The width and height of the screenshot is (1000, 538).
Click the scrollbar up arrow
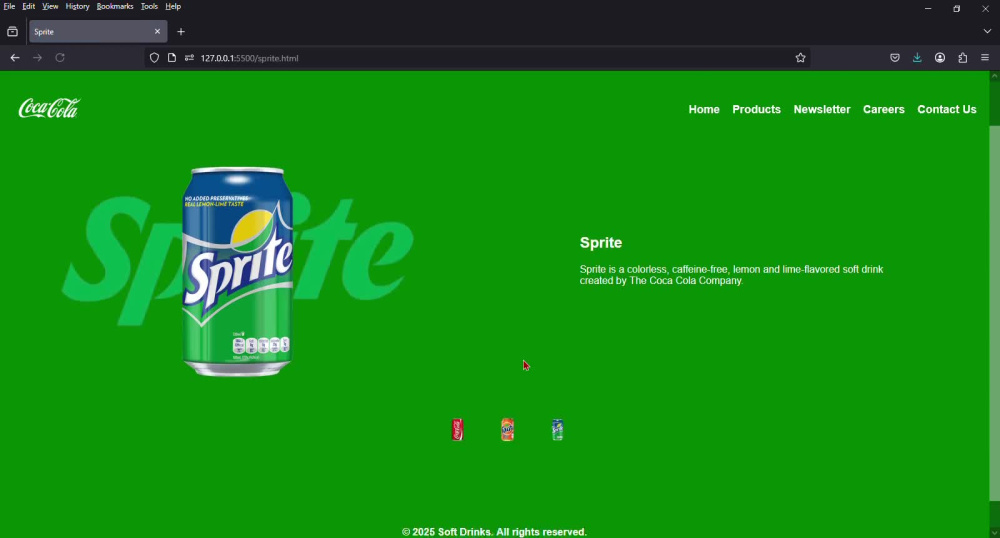[994, 76]
